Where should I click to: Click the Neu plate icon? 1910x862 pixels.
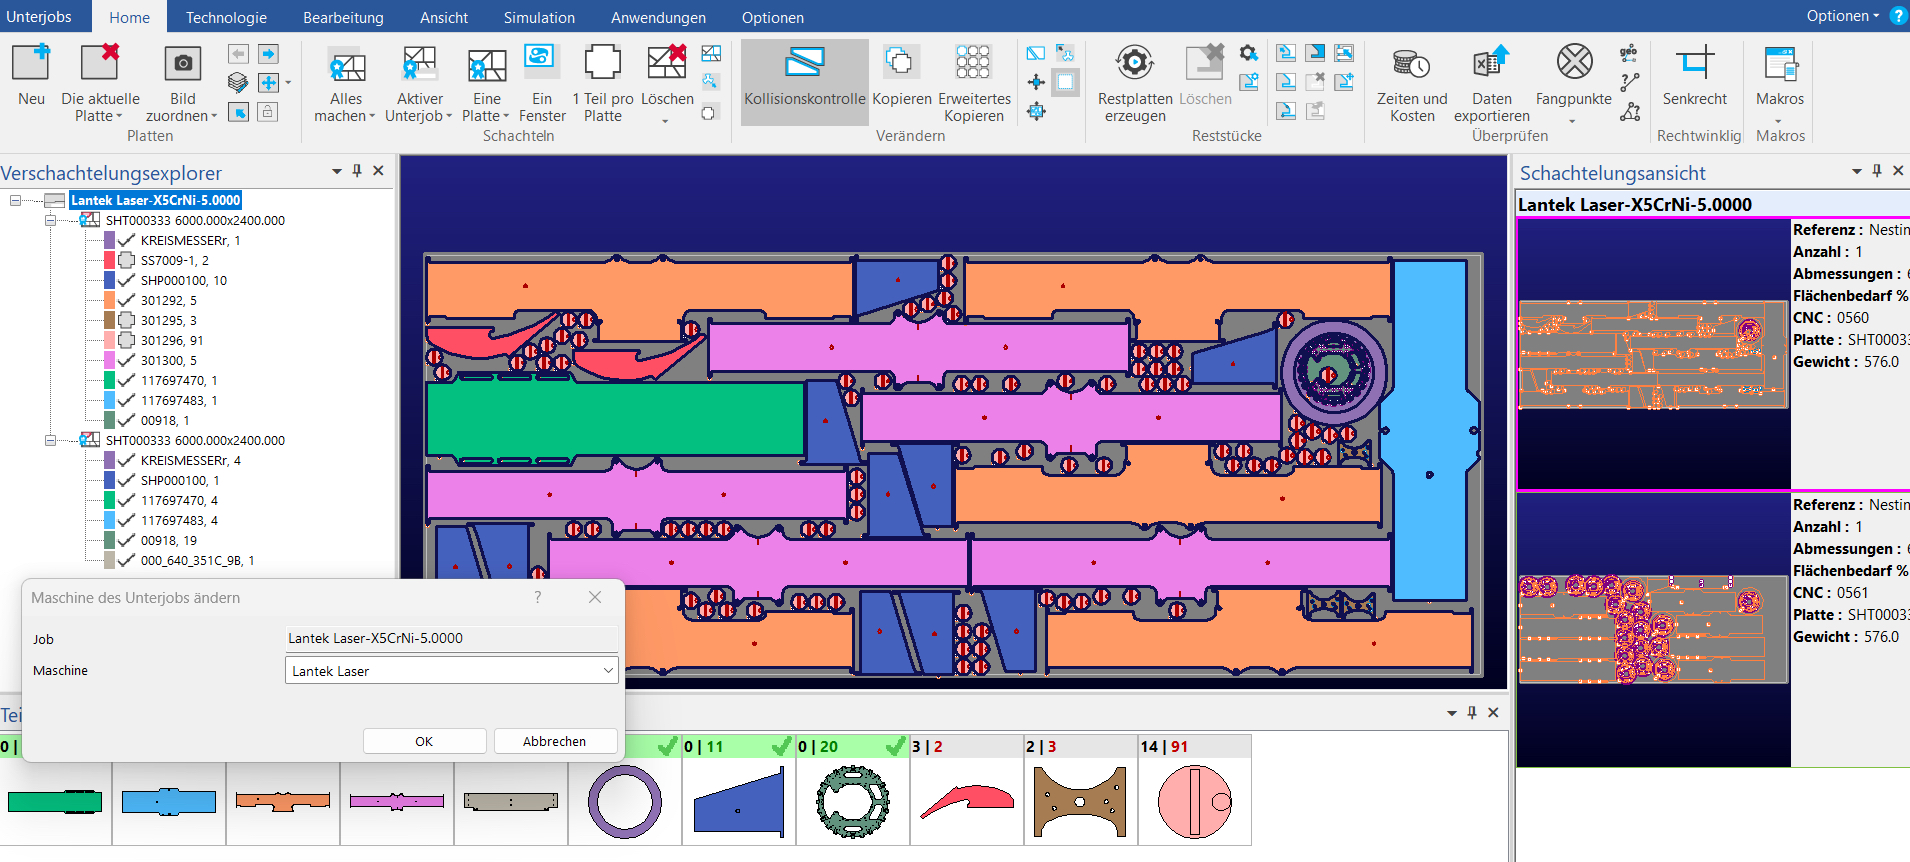pos(31,64)
